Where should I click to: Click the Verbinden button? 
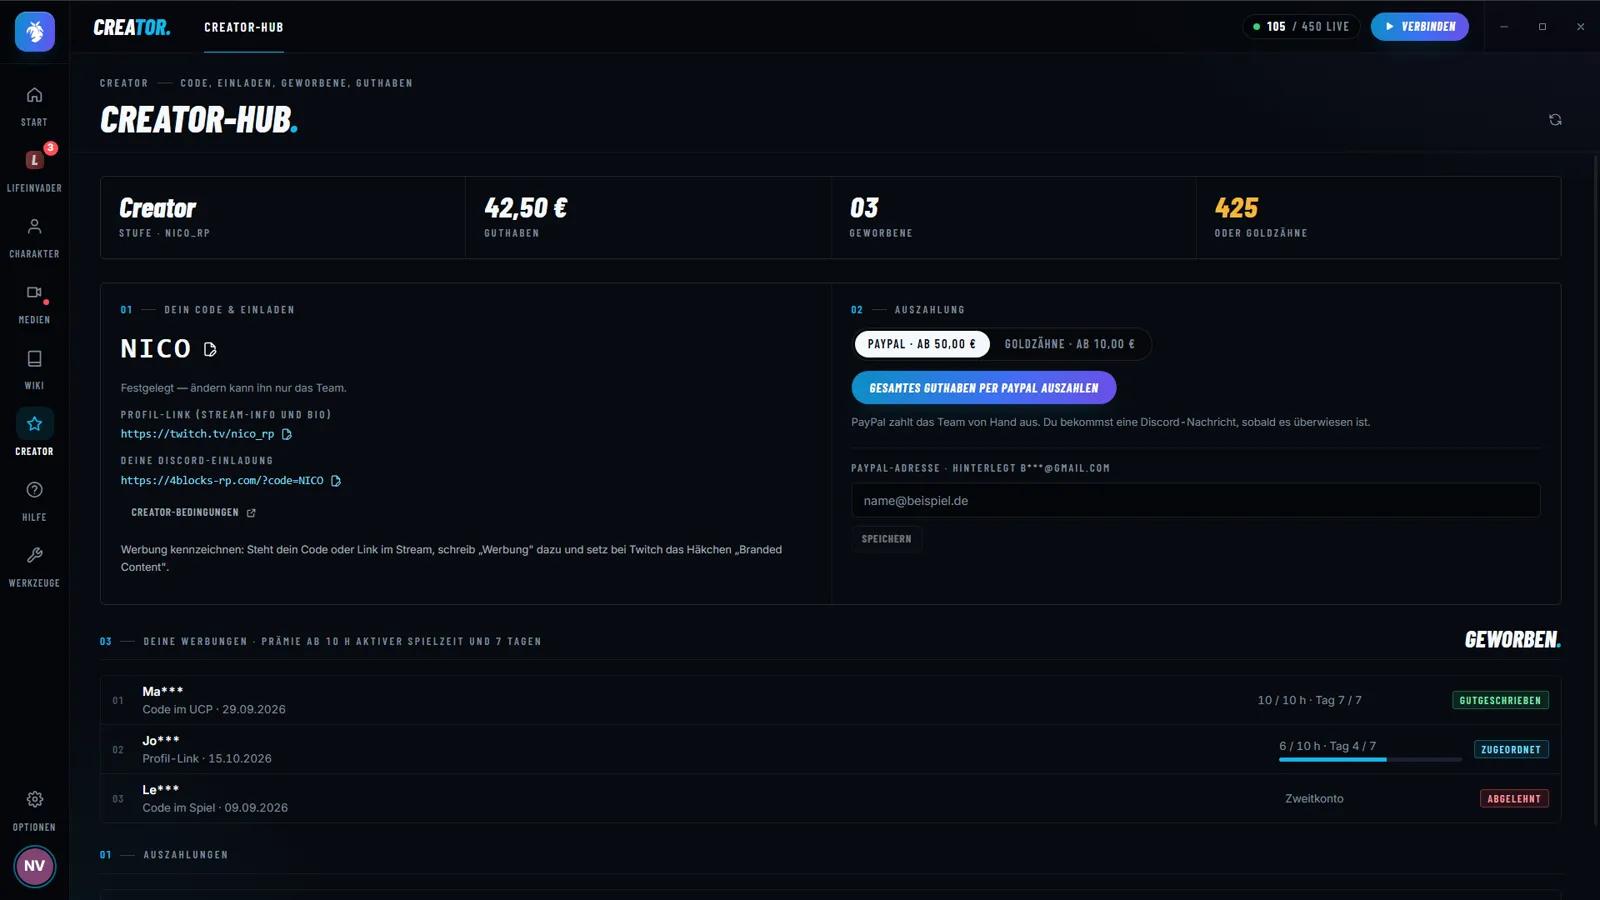1420,27
